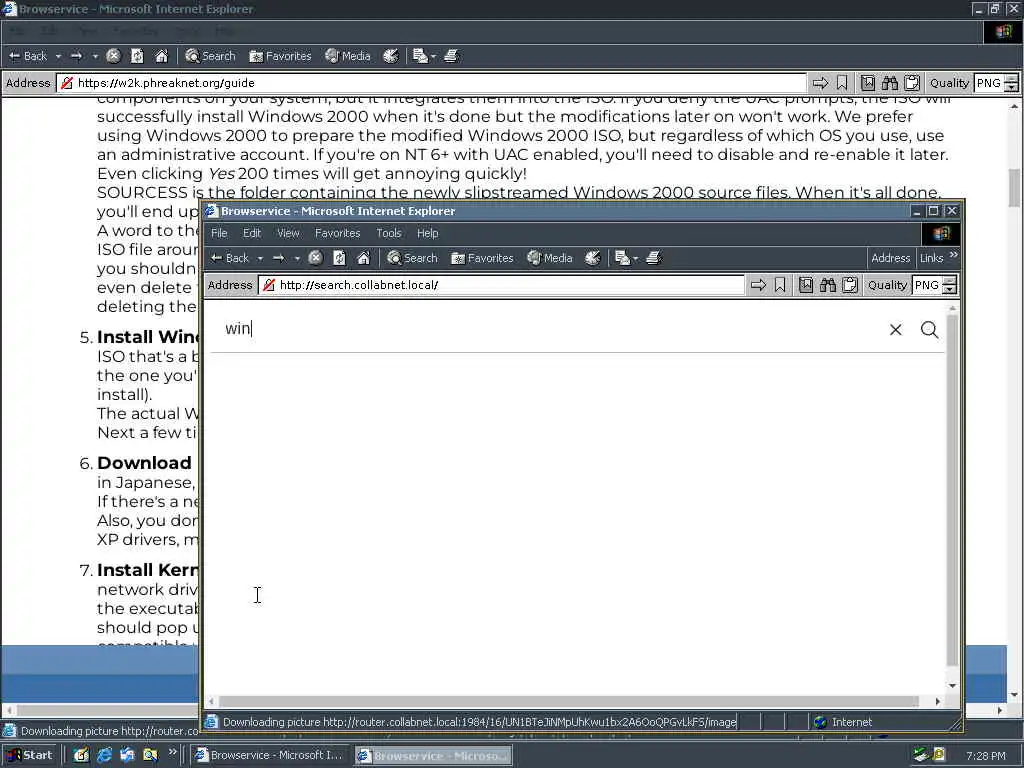Open the Start menu
This screenshot has width=1024, height=768.
click(x=30, y=756)
